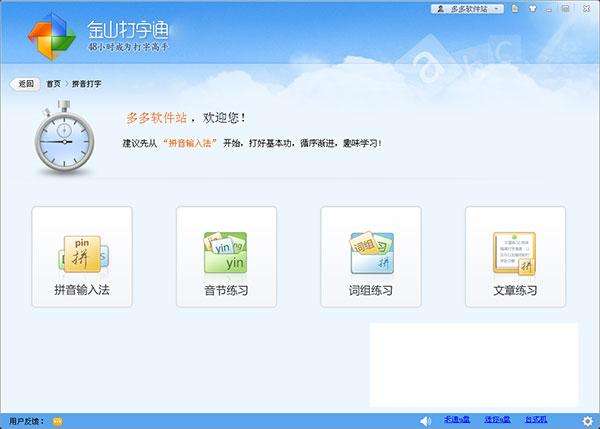Open the 拼音输入法 lesson card
Screen dimensions: 600x429
[x=82, y=256]
